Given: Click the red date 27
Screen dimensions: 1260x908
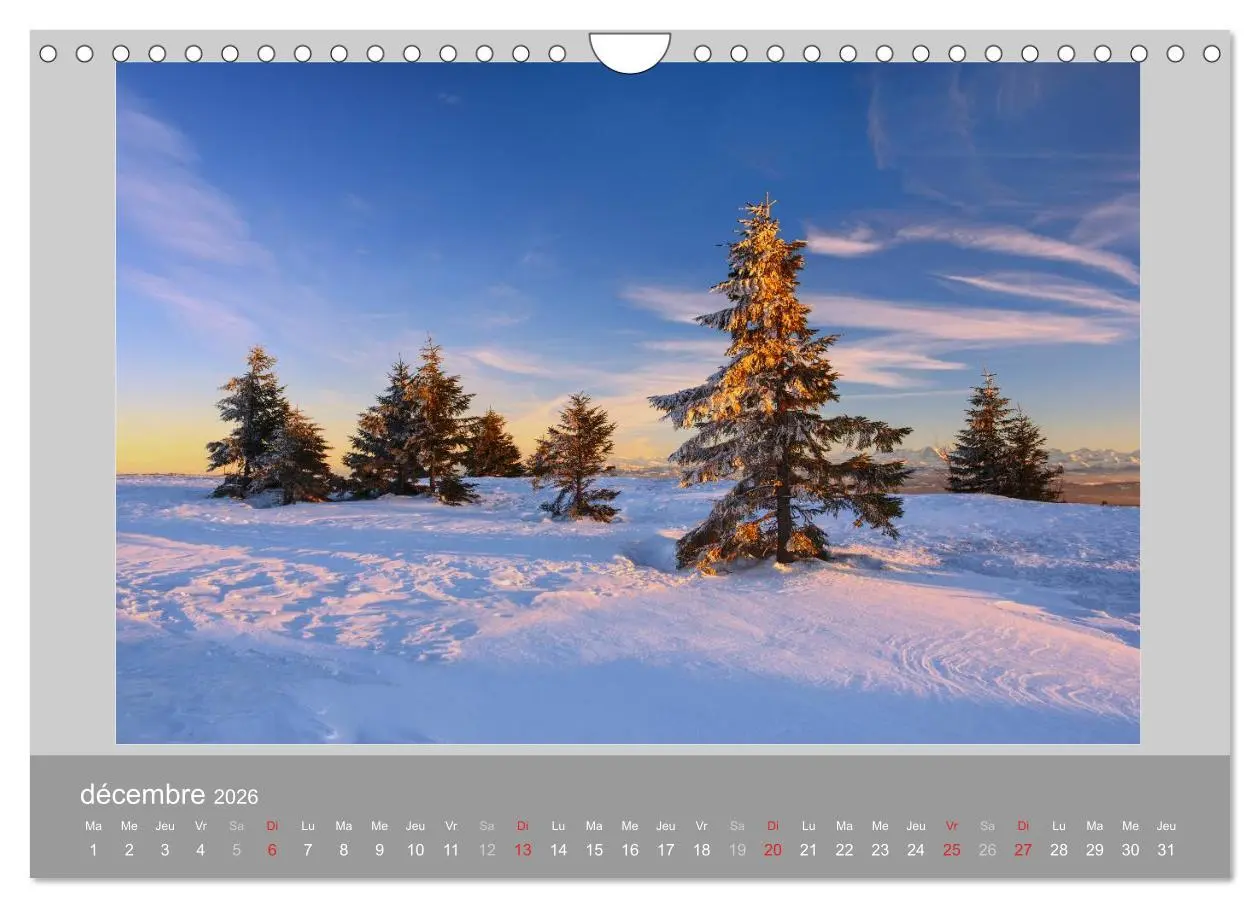Looking at the screenshot, I should pyautogui.click(x=1023, y=849).
